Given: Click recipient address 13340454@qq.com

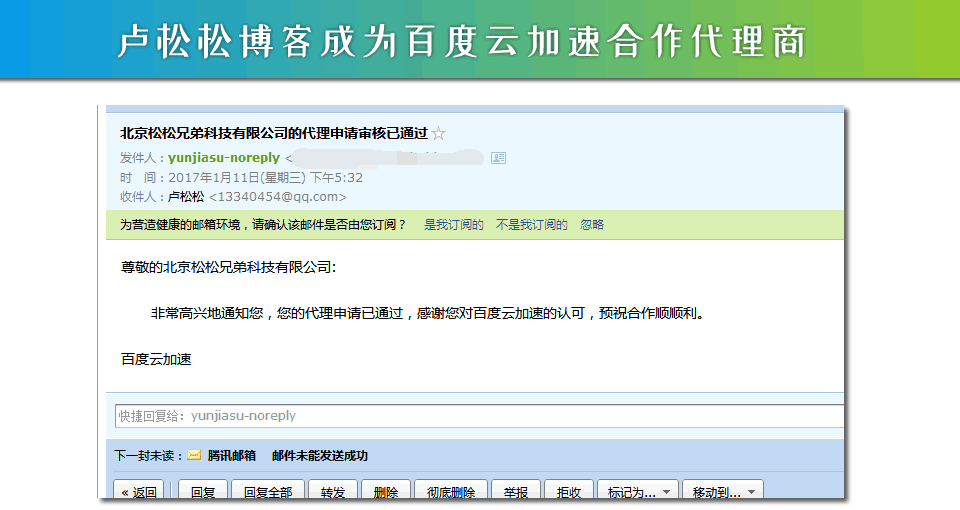Looking at the screenshot, I should pyautogui.click(x=277, y=197).
